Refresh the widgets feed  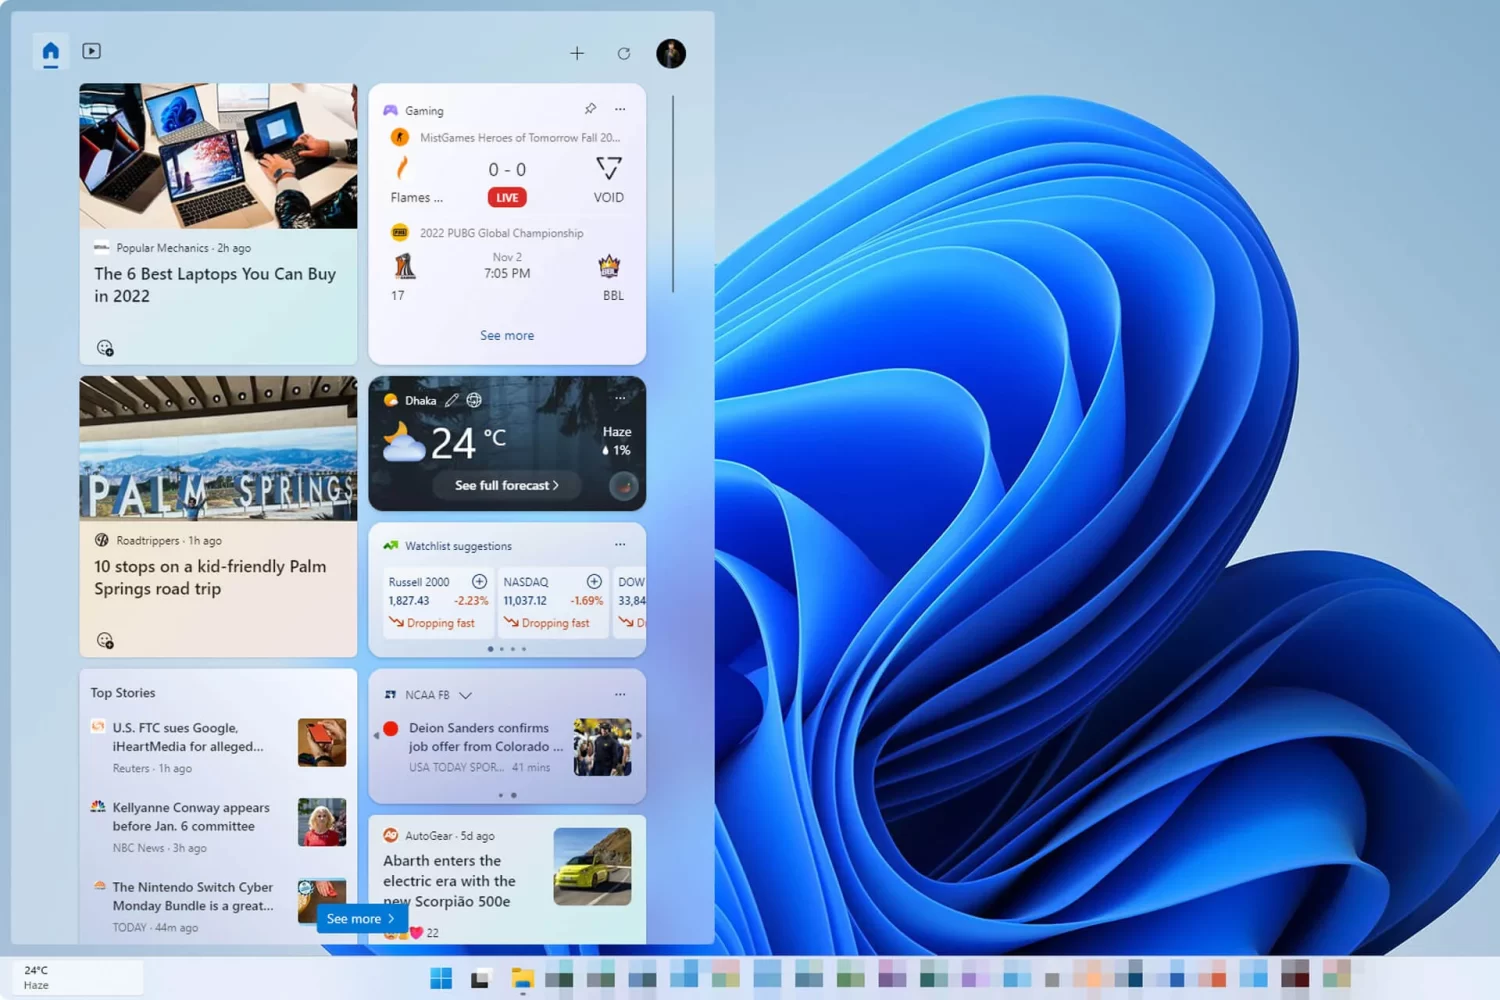[624, 53]
